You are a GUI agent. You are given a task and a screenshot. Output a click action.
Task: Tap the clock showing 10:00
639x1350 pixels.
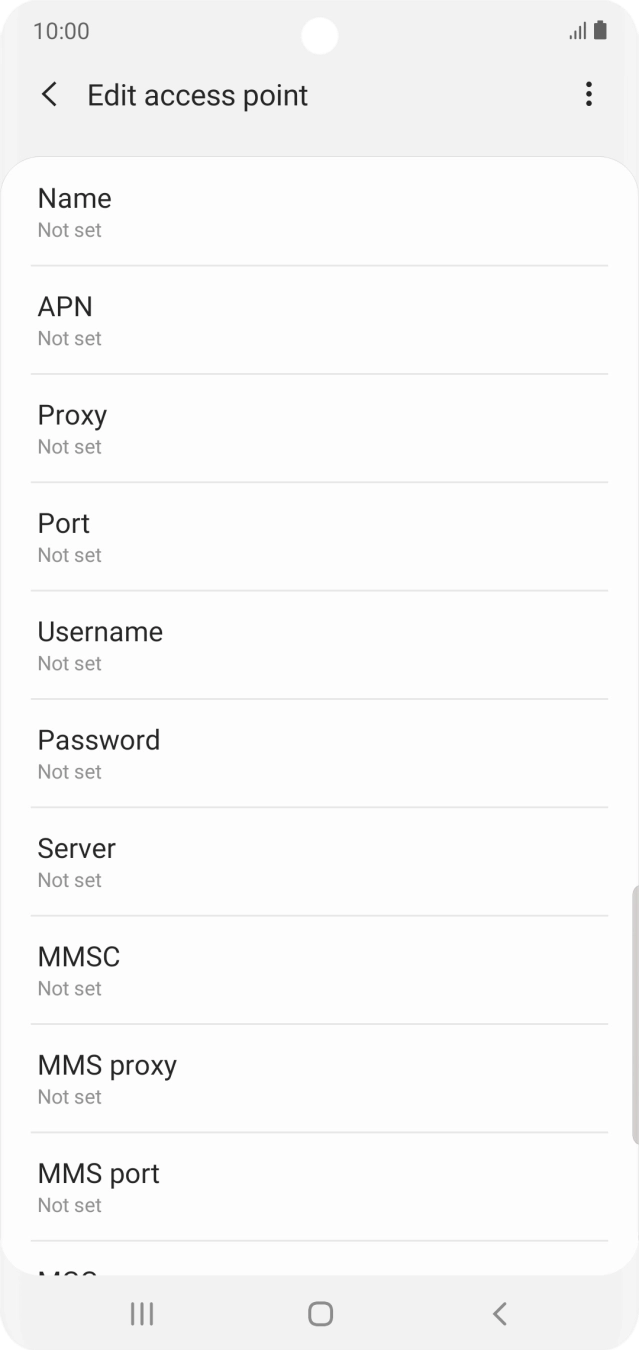tap(61, 31)
